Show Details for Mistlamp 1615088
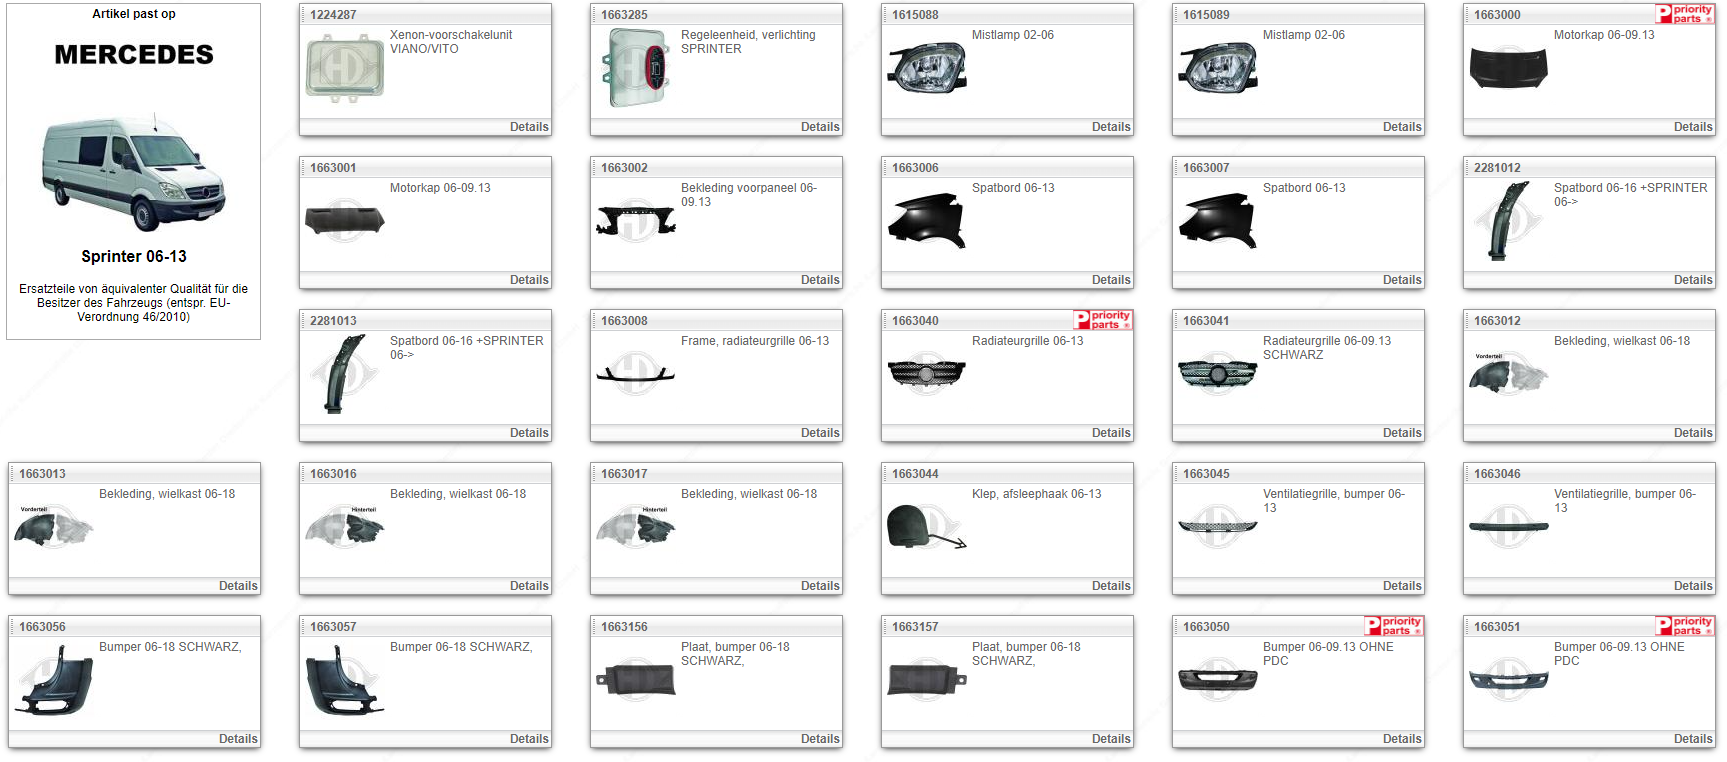This screenshot has width=1727, height=762. (x=1111, y=127)
